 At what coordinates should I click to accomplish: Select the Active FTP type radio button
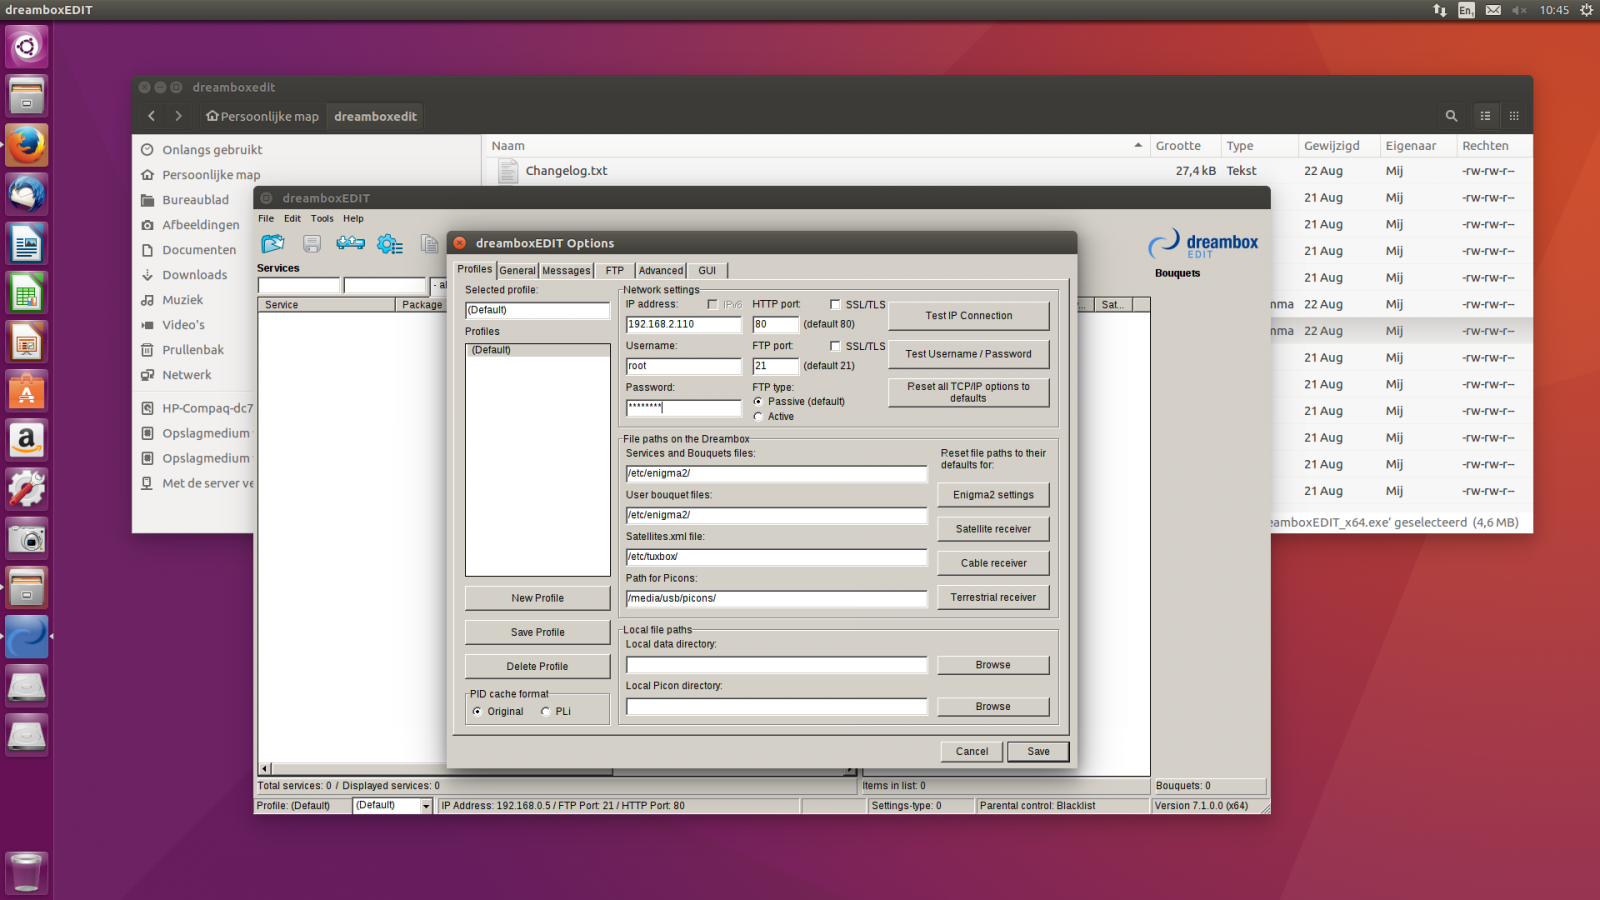(x=758, y=417)
